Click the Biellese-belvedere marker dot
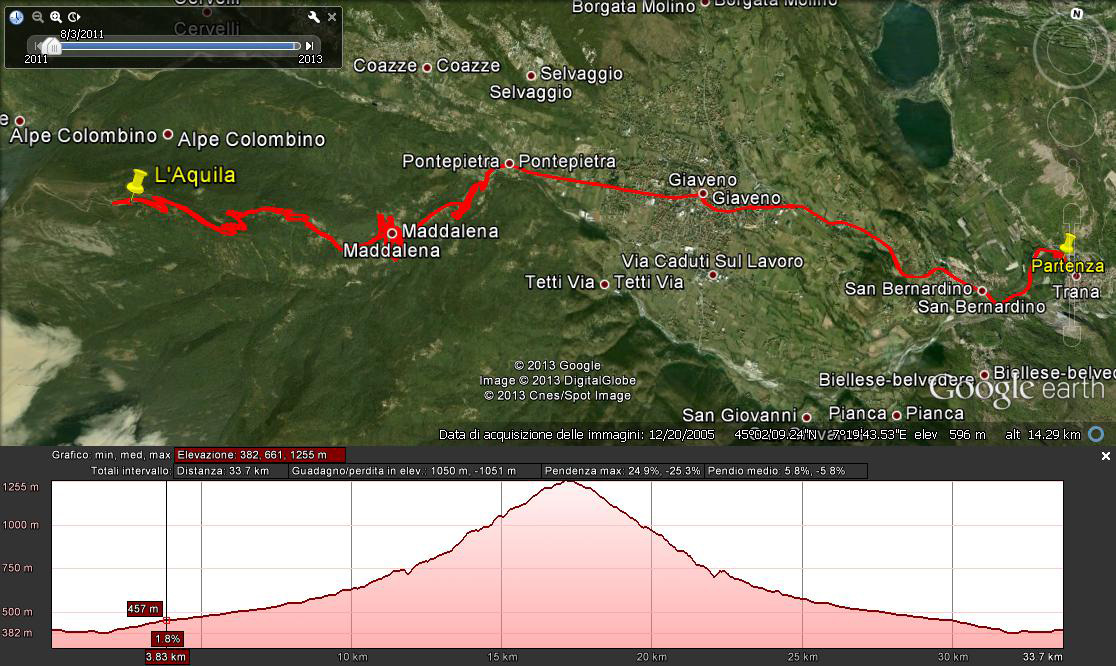Image resolution: width=1116 pixels, height=666 pixels. 984,374
